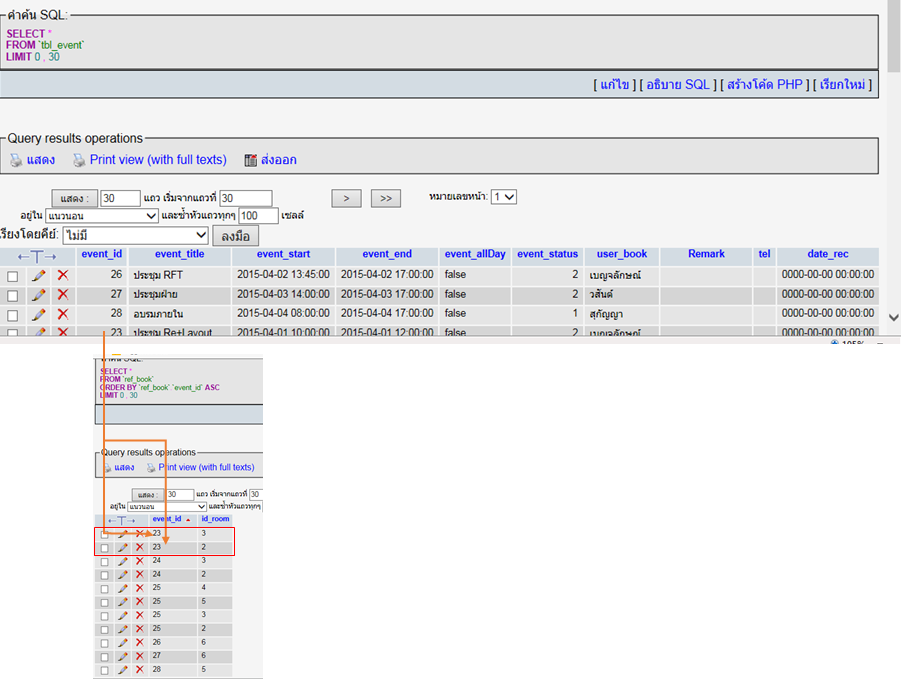The image size is (901, 679).
Task: Click the red X for event 28
Action: click(62, 314)
